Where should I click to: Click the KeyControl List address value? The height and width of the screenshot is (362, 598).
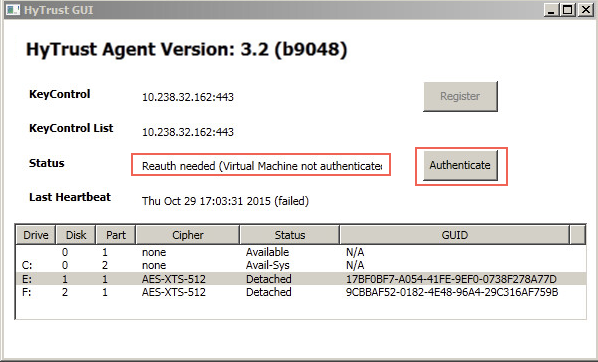click(188, 132)
